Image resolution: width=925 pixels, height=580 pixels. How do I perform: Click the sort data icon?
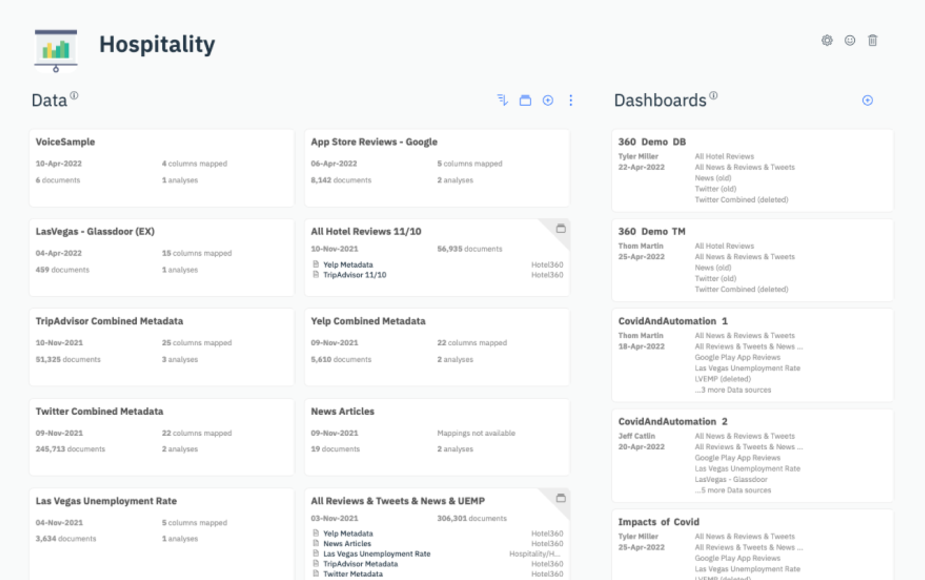pyautogui.click(x=502, y=100)
